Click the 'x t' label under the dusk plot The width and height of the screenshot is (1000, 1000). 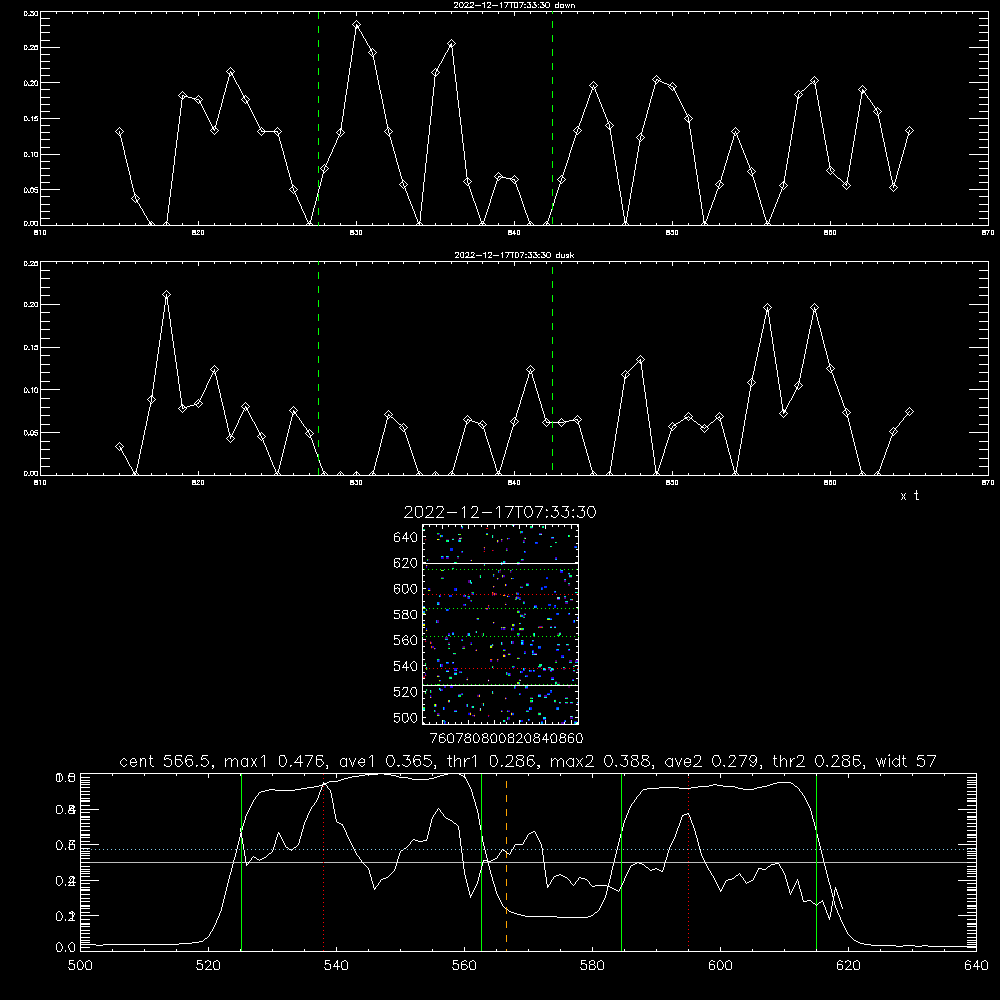click(x=909, y=496)
